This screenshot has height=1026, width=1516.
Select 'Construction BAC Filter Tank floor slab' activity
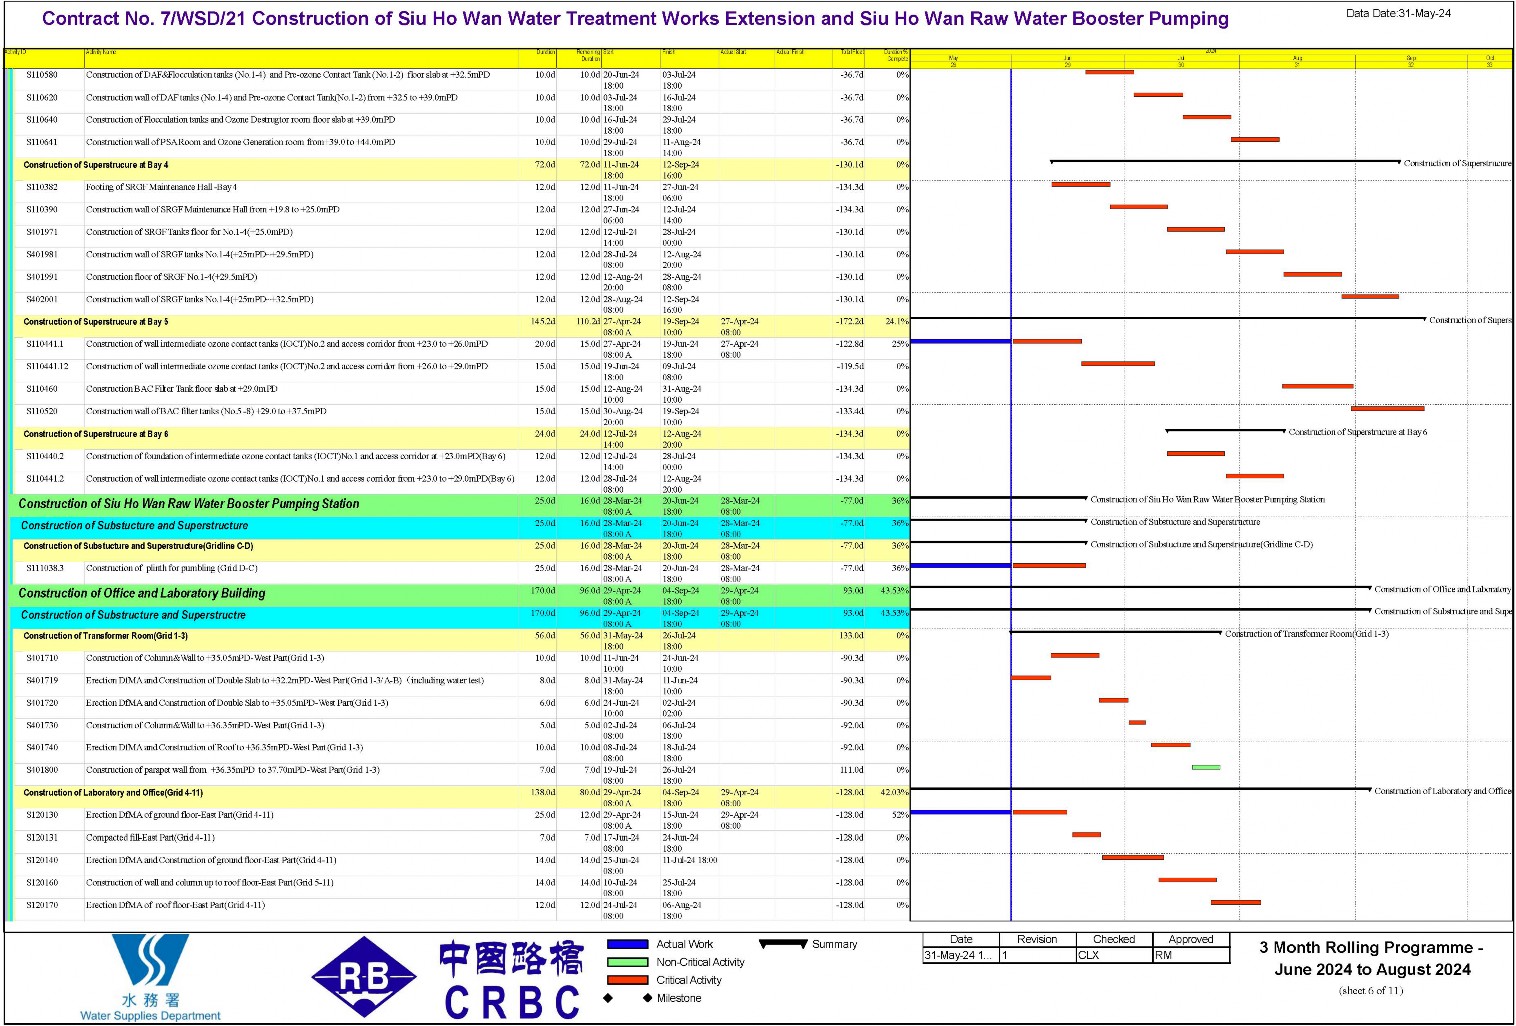point(181,389)
